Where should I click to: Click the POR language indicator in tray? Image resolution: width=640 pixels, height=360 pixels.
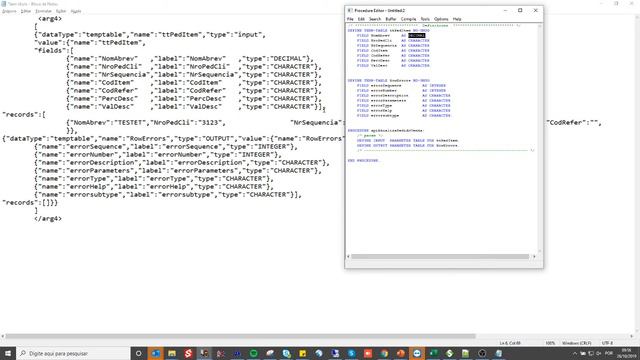point(609,353)
